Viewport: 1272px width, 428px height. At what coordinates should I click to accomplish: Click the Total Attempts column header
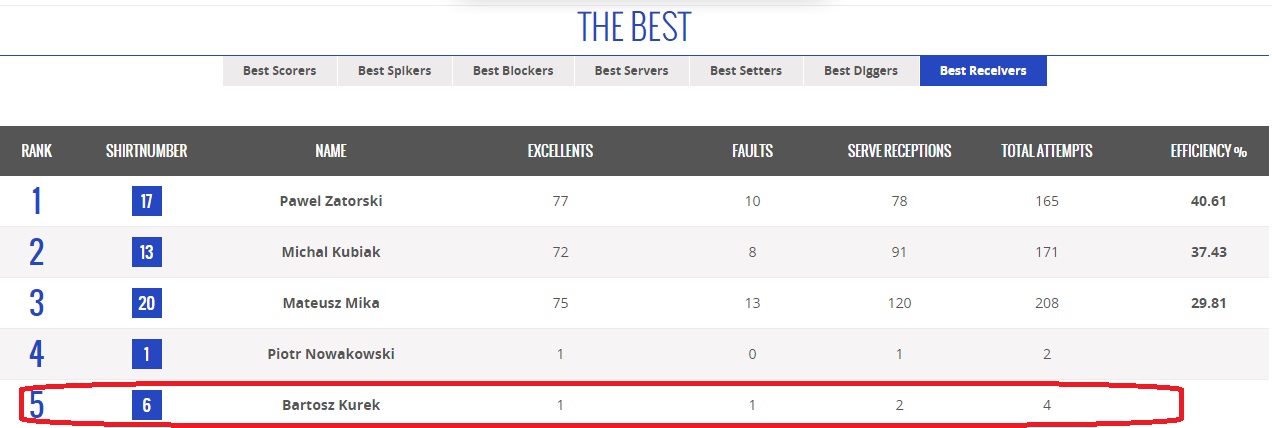point(1046,152)
